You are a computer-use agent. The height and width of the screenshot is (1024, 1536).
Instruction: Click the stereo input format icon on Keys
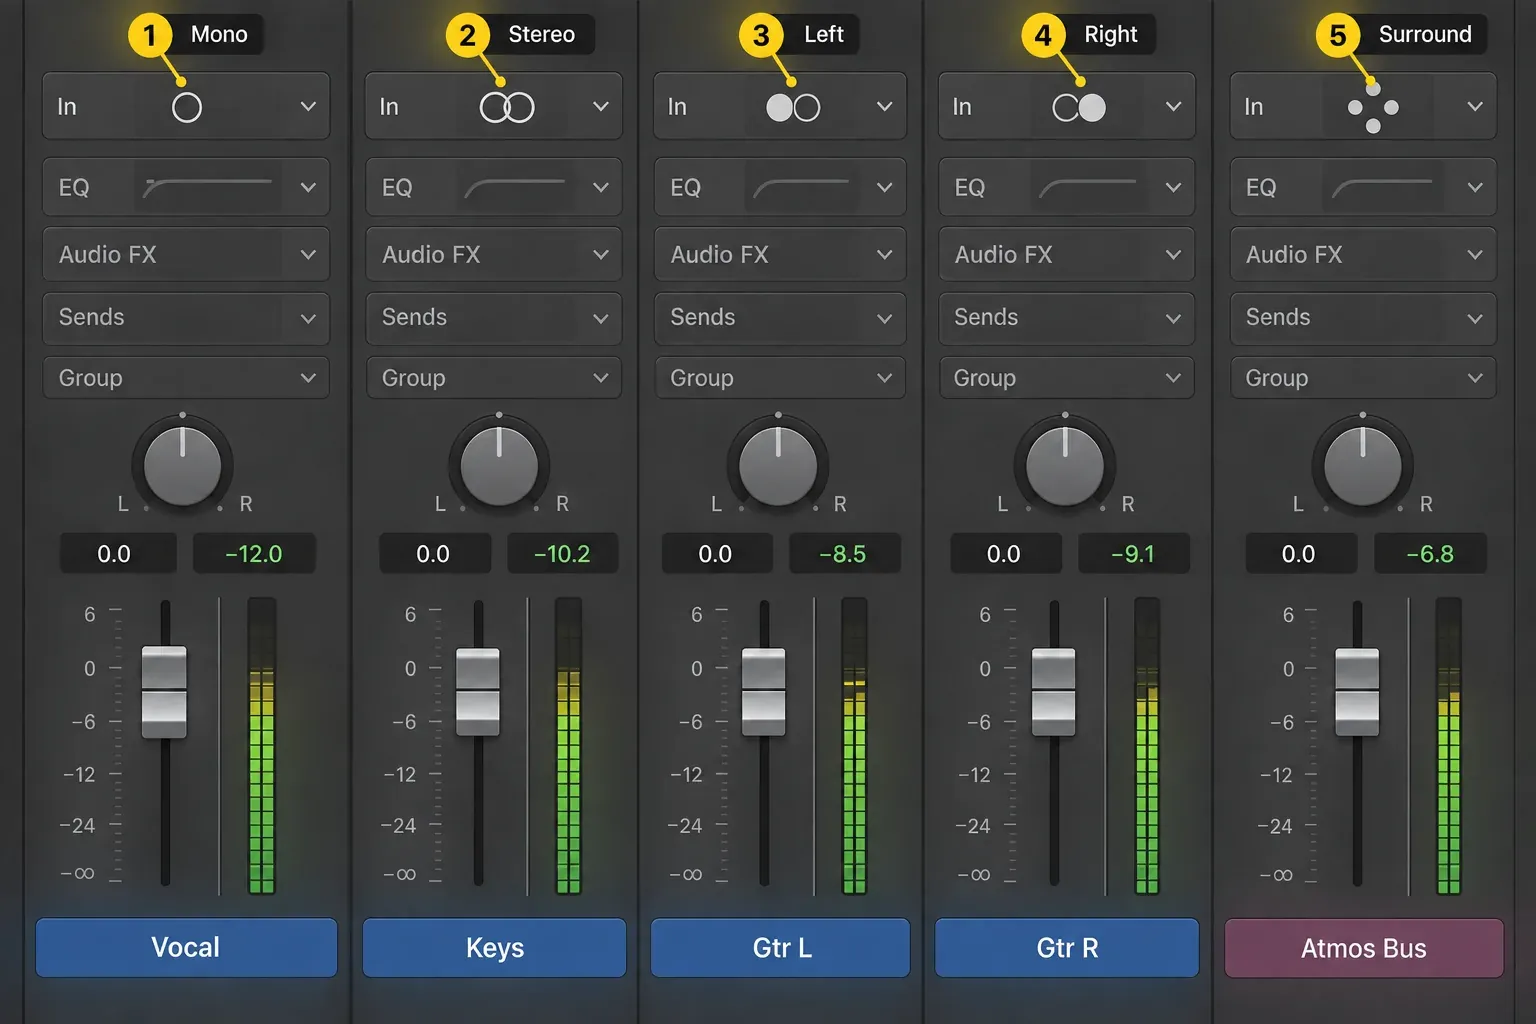point(507,107)
